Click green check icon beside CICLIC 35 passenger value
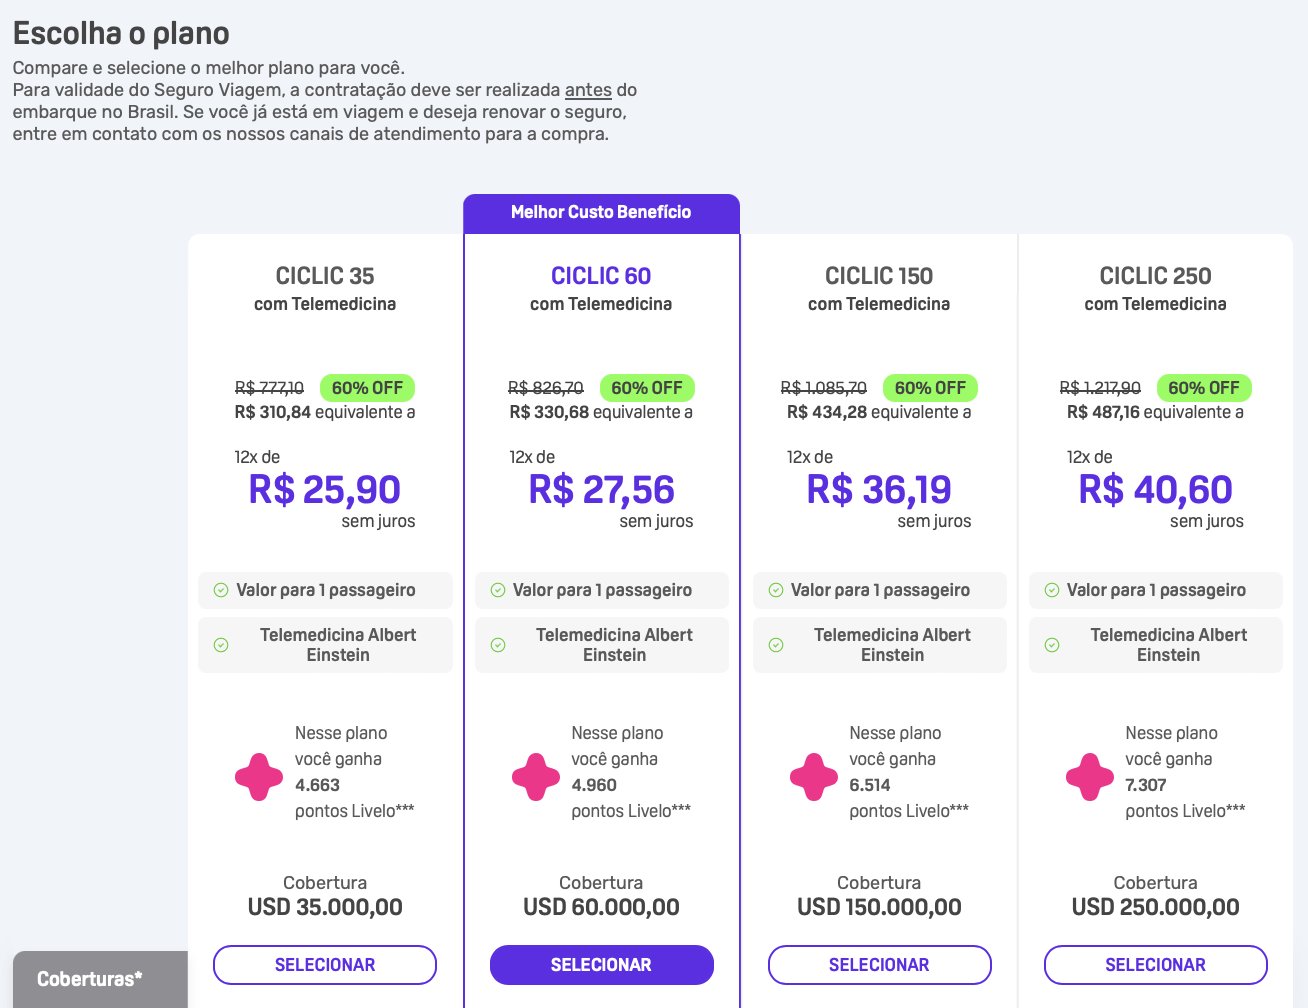 pos(221,590)
